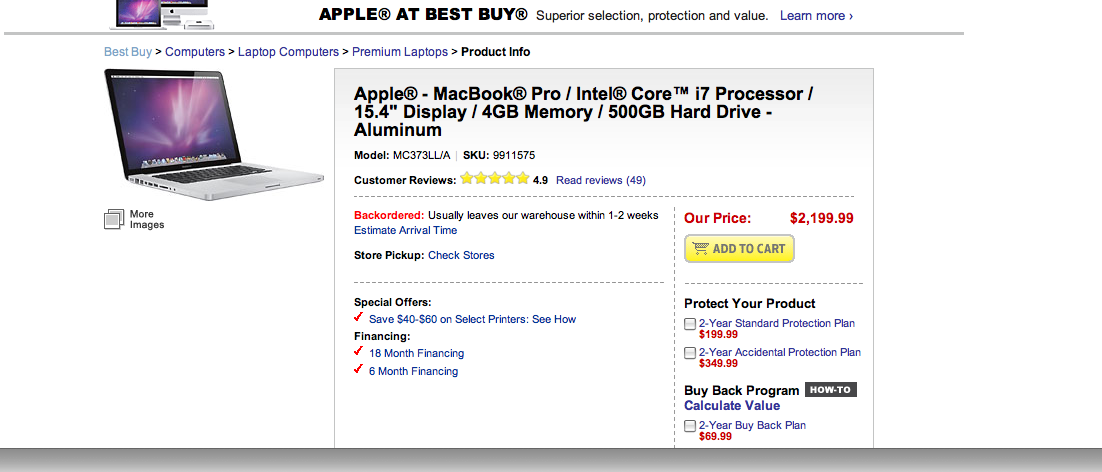Image resolution: width=1102 pixels, height=472 pixels.
Task: Click the HOW-TO badge beside Buy Back Program
Action: (x=831, y=390)
